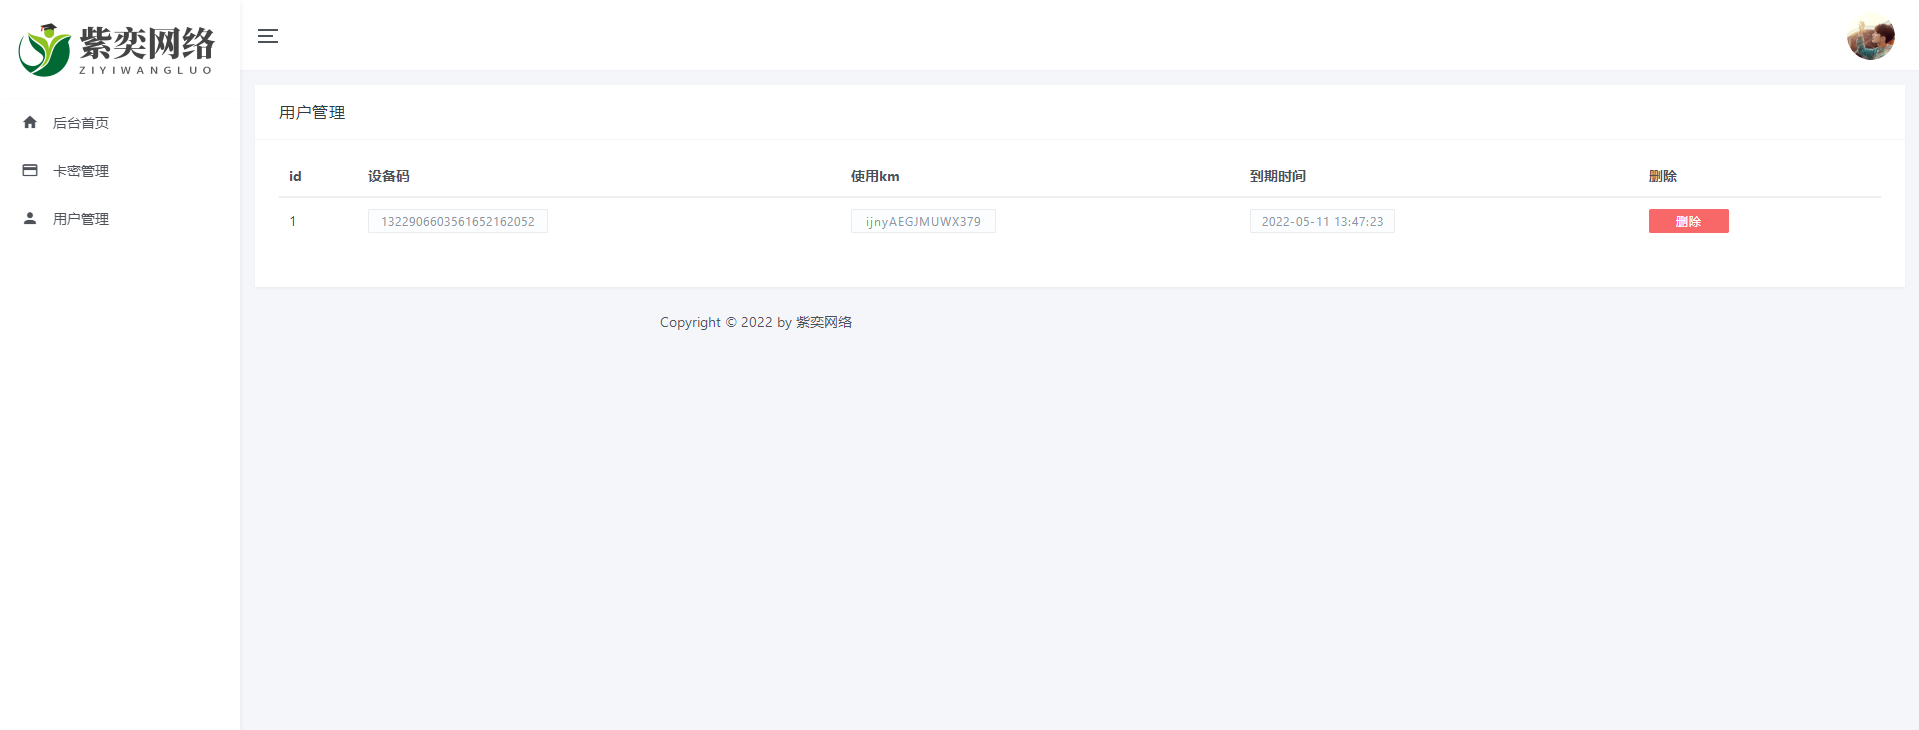
Task: Toggle the sidebar with the hamburger icon
Action: 267,36
